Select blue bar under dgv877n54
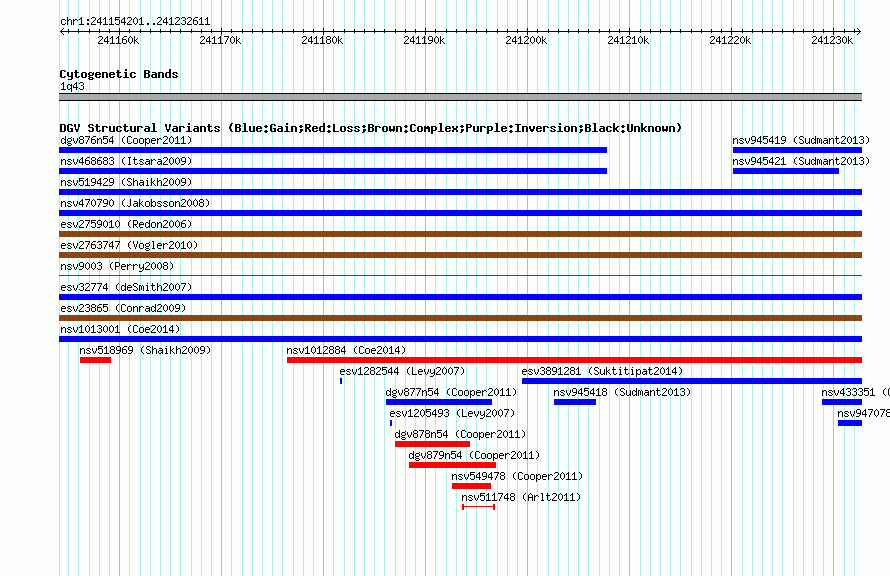The image size is (890, 576). click(439, 402)
